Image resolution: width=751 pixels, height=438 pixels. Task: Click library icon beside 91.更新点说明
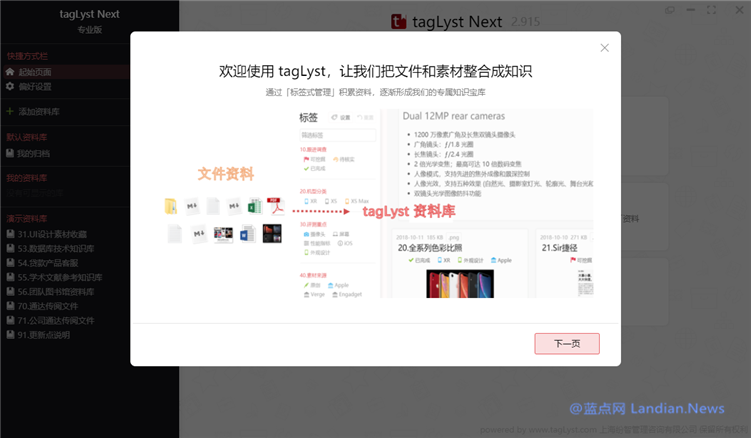[10, 334]
